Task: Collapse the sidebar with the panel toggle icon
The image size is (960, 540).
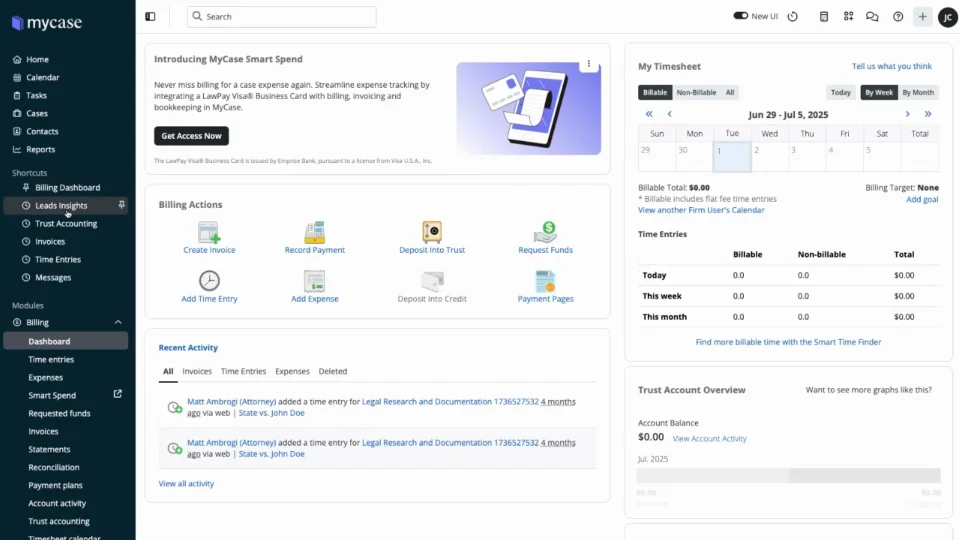Action: [150, 17]
